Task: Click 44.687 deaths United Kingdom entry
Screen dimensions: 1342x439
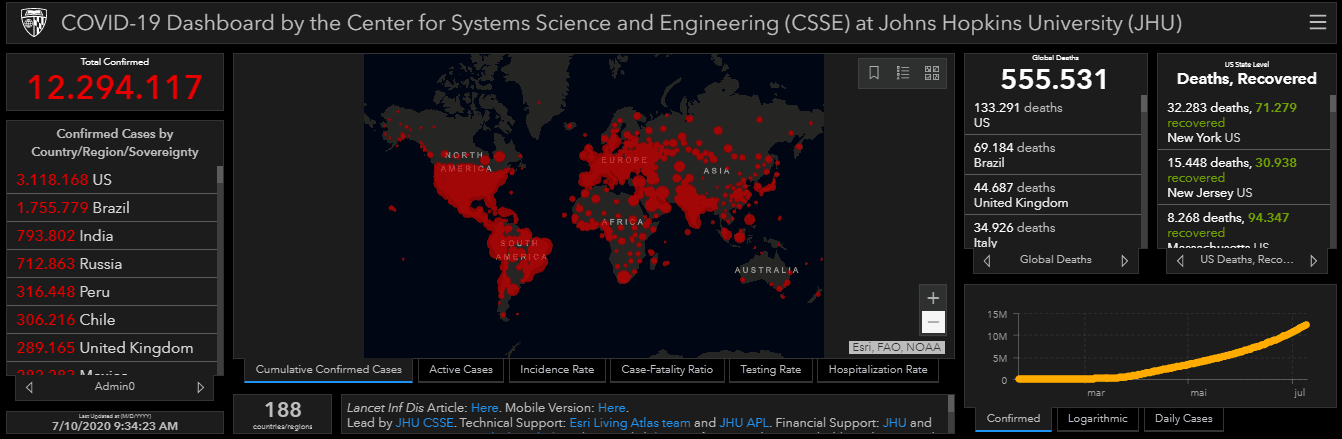Action: pyautogui.click(x=1055, y=195)
